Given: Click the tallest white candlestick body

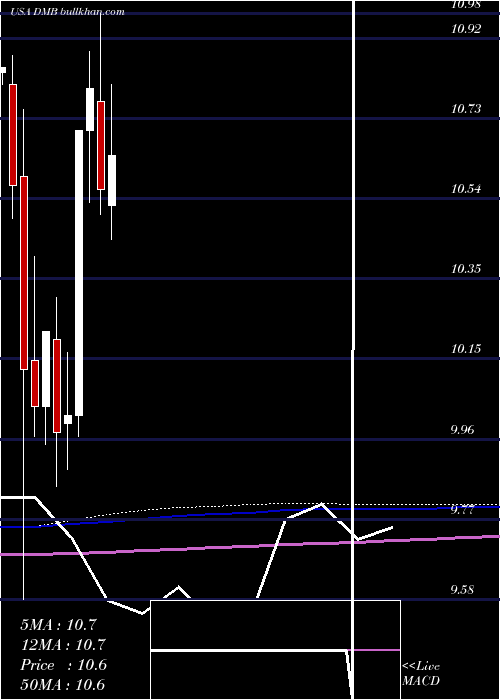Looking at the screenshot, I should point(79,273).
